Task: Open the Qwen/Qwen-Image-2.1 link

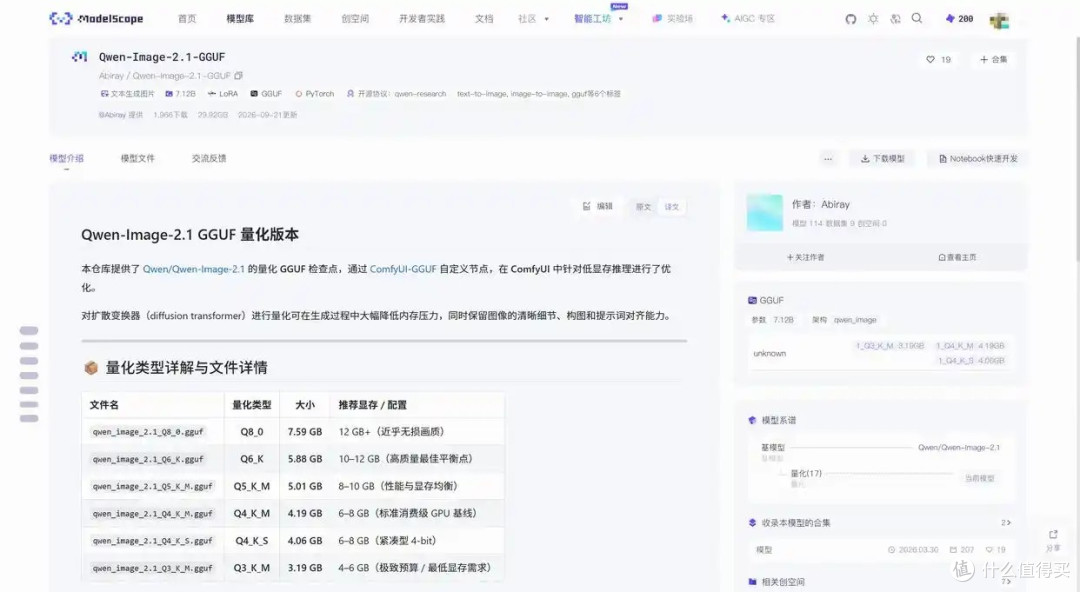Action: [x=194, y=269]
